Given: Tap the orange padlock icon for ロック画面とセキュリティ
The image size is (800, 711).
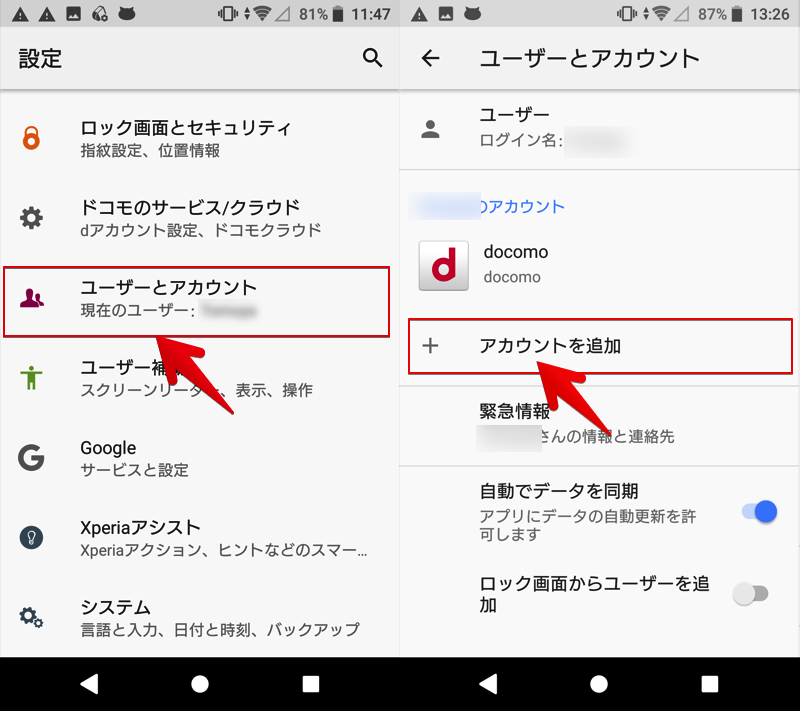Looking at the screenshot, I should coord(32,138).
